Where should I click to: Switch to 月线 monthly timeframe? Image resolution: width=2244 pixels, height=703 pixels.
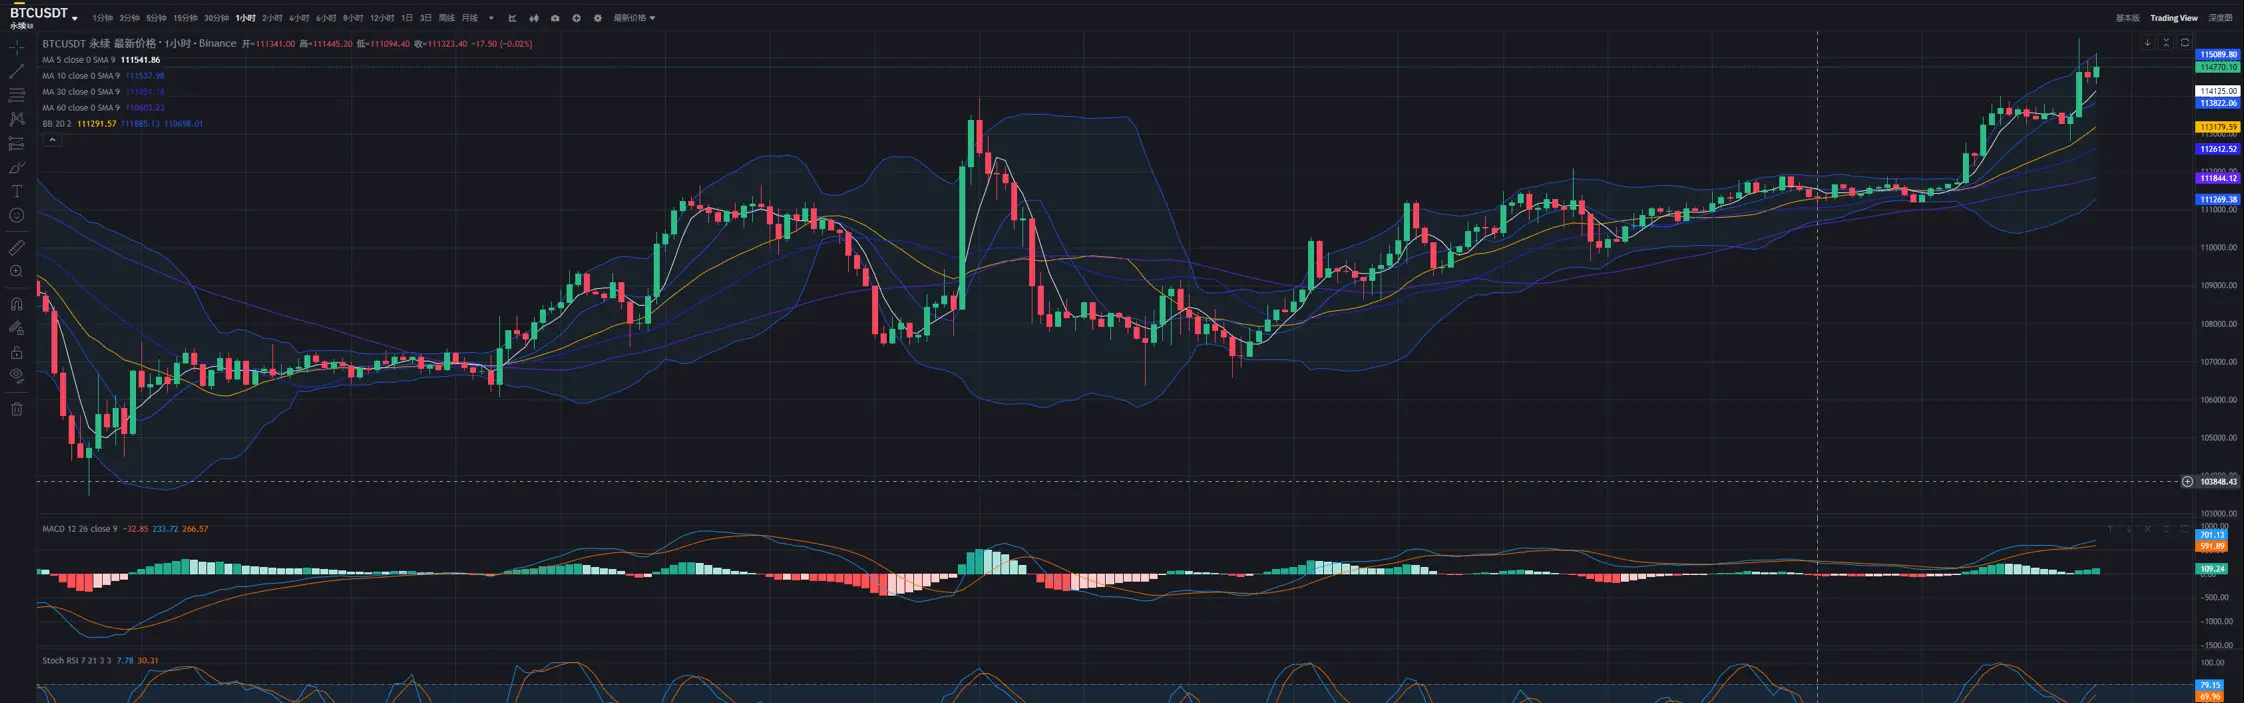point(470,18)
